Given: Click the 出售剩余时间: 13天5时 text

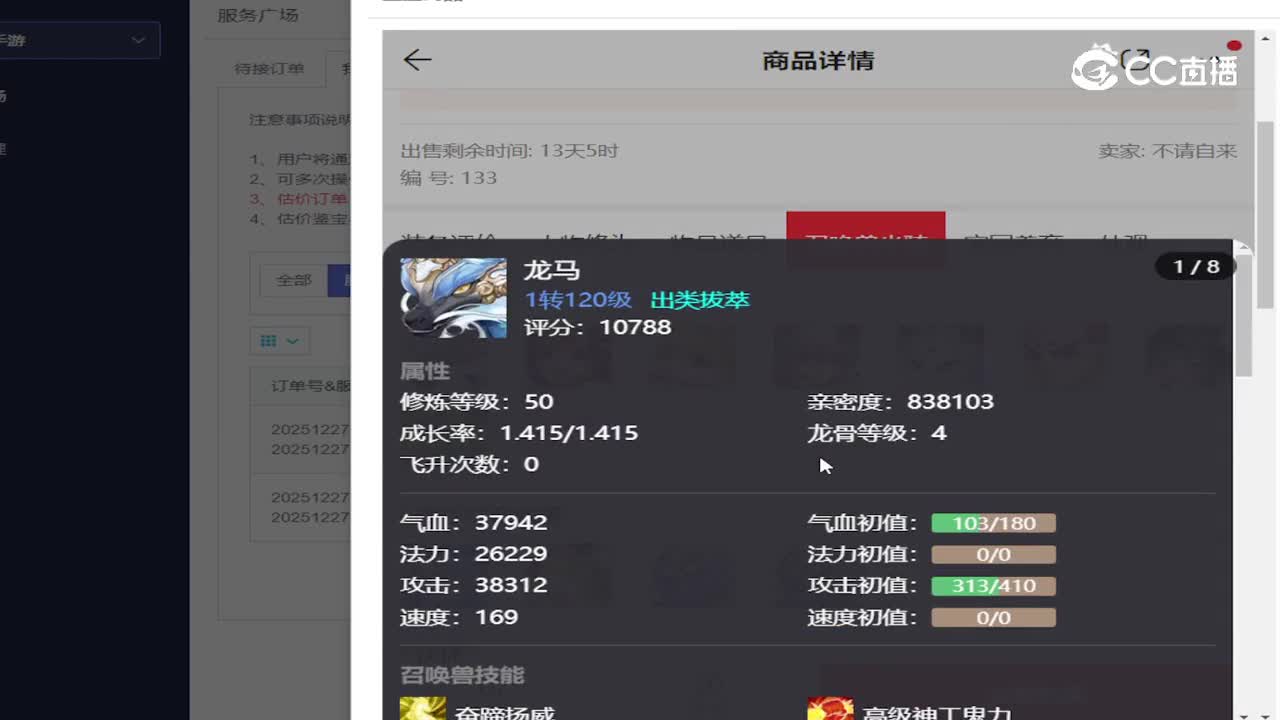Looking at the screenshot, I should [510, 151].
